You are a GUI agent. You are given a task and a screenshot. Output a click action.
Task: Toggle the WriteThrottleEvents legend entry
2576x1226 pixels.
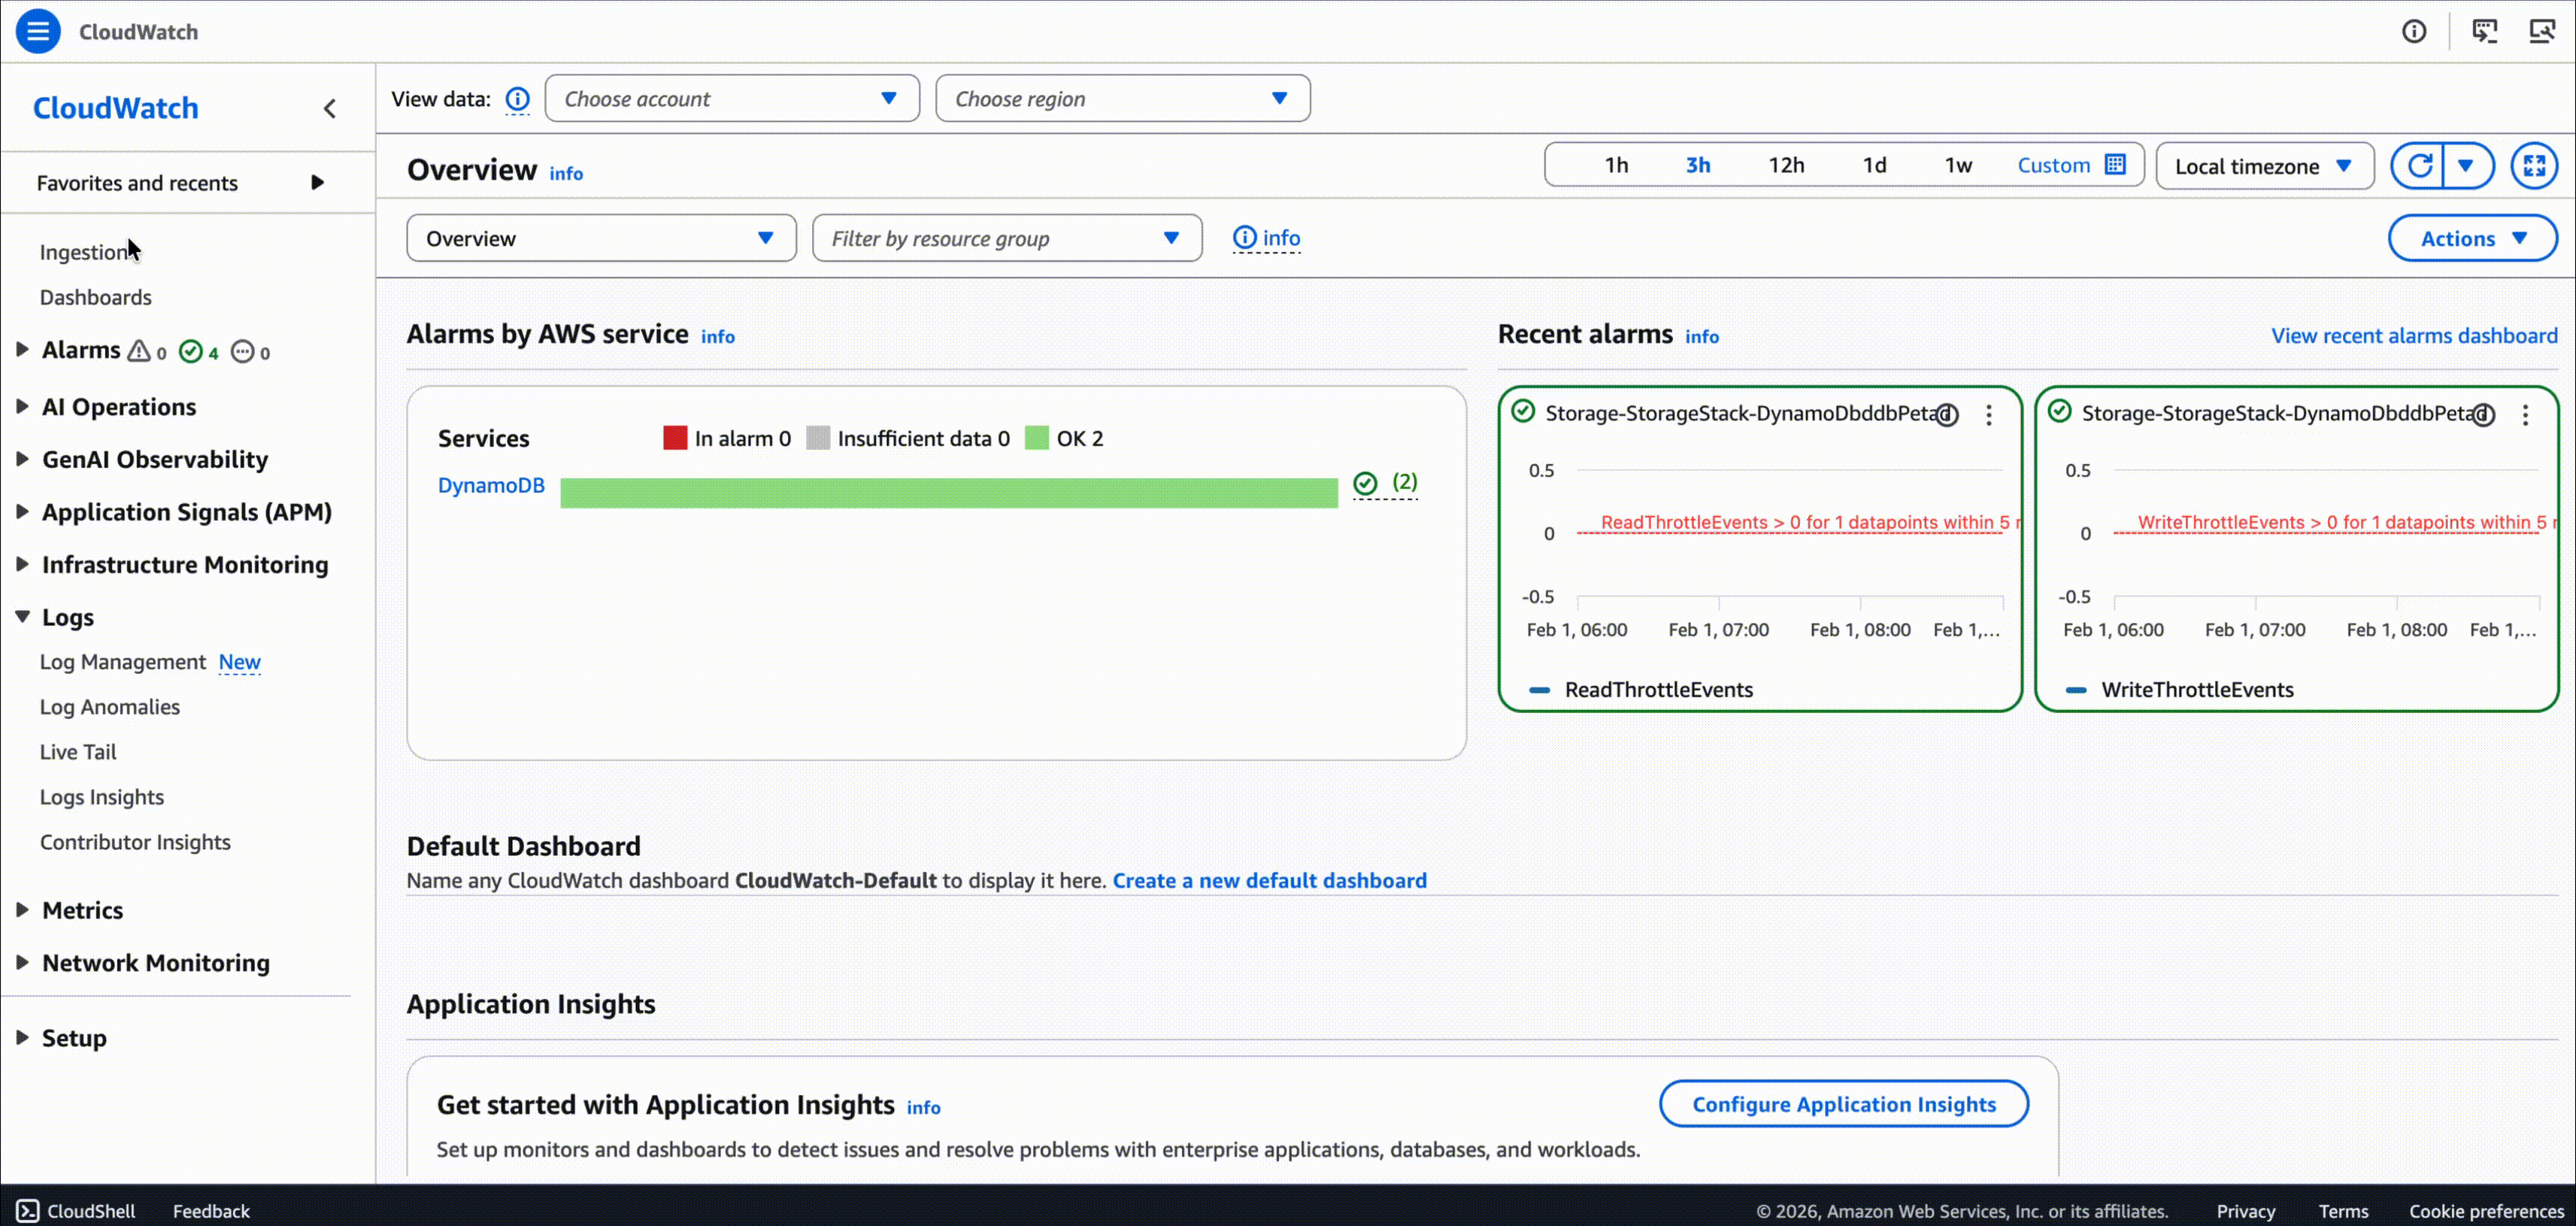coord(2180,689)
